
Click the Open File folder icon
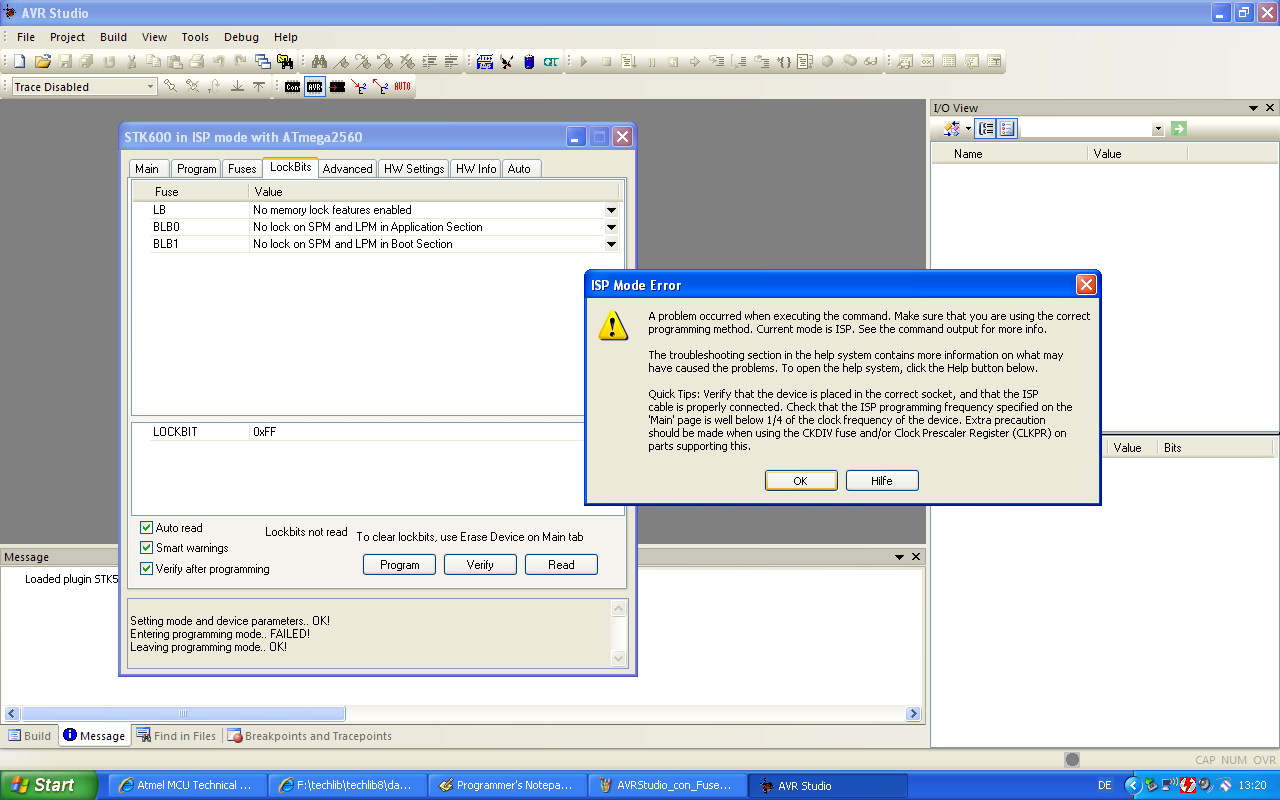pyautogui.click(x=43, y=61)
